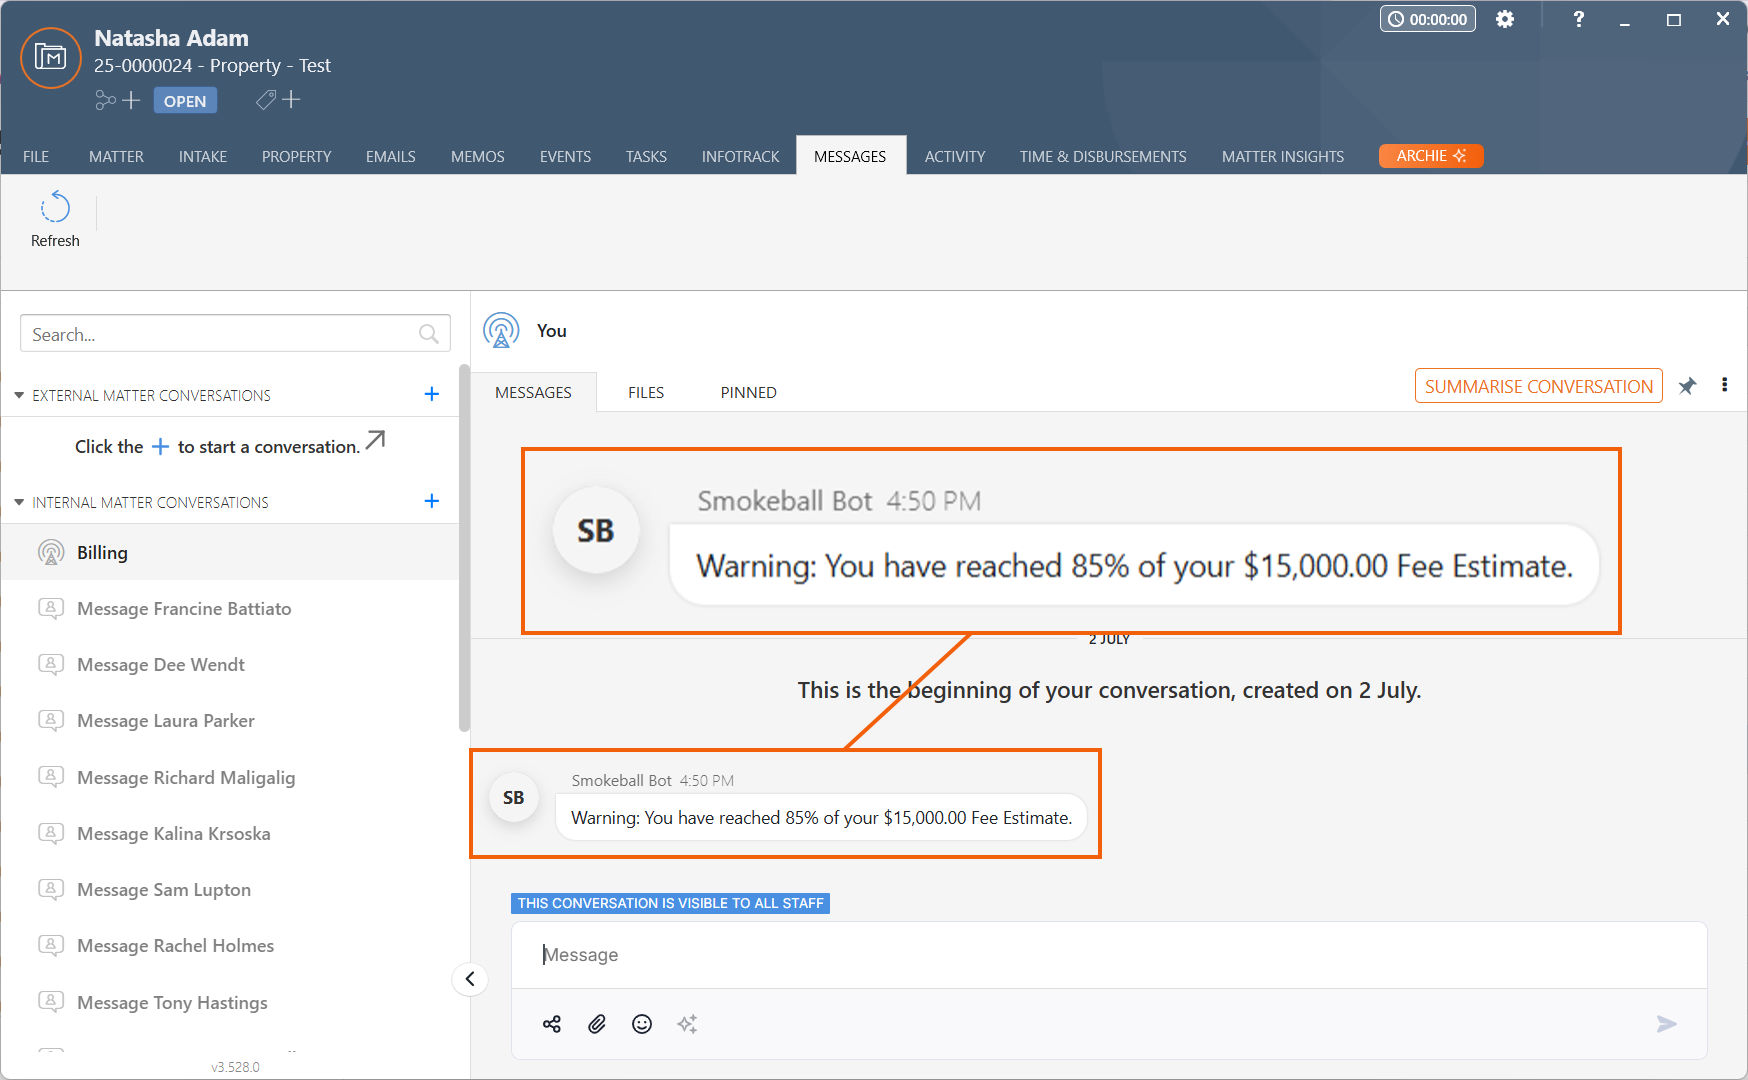
Task: Click the matter folder logo icon
Action: 51,58
